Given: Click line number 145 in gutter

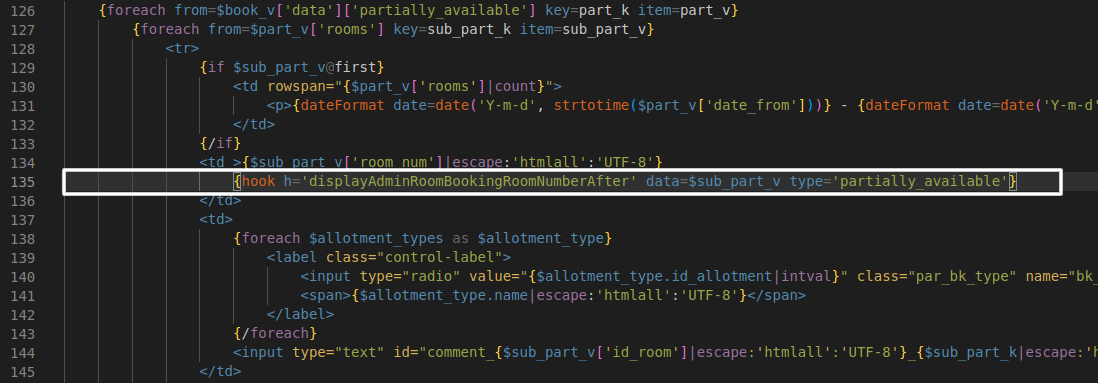Looking at the screenshot, I should point(22,370).
